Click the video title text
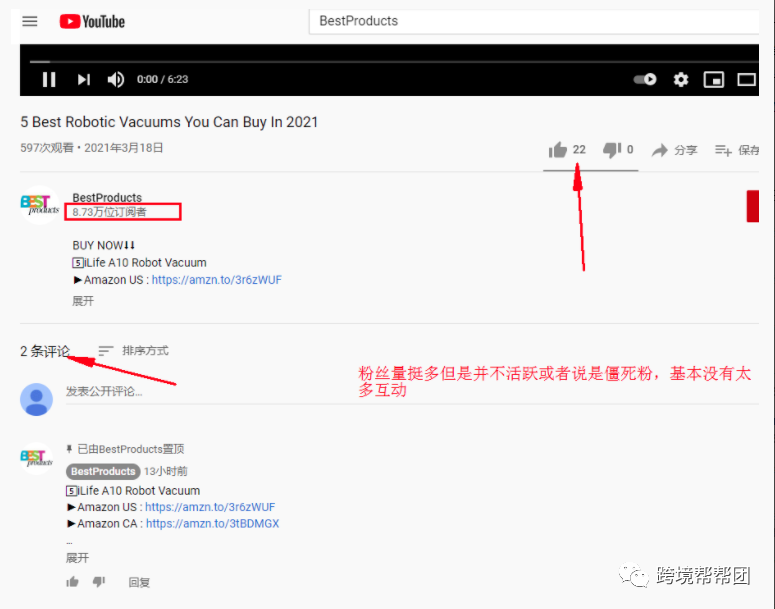Image resolution: width=775 pixels, height=609 pixels. coord(169,122)
